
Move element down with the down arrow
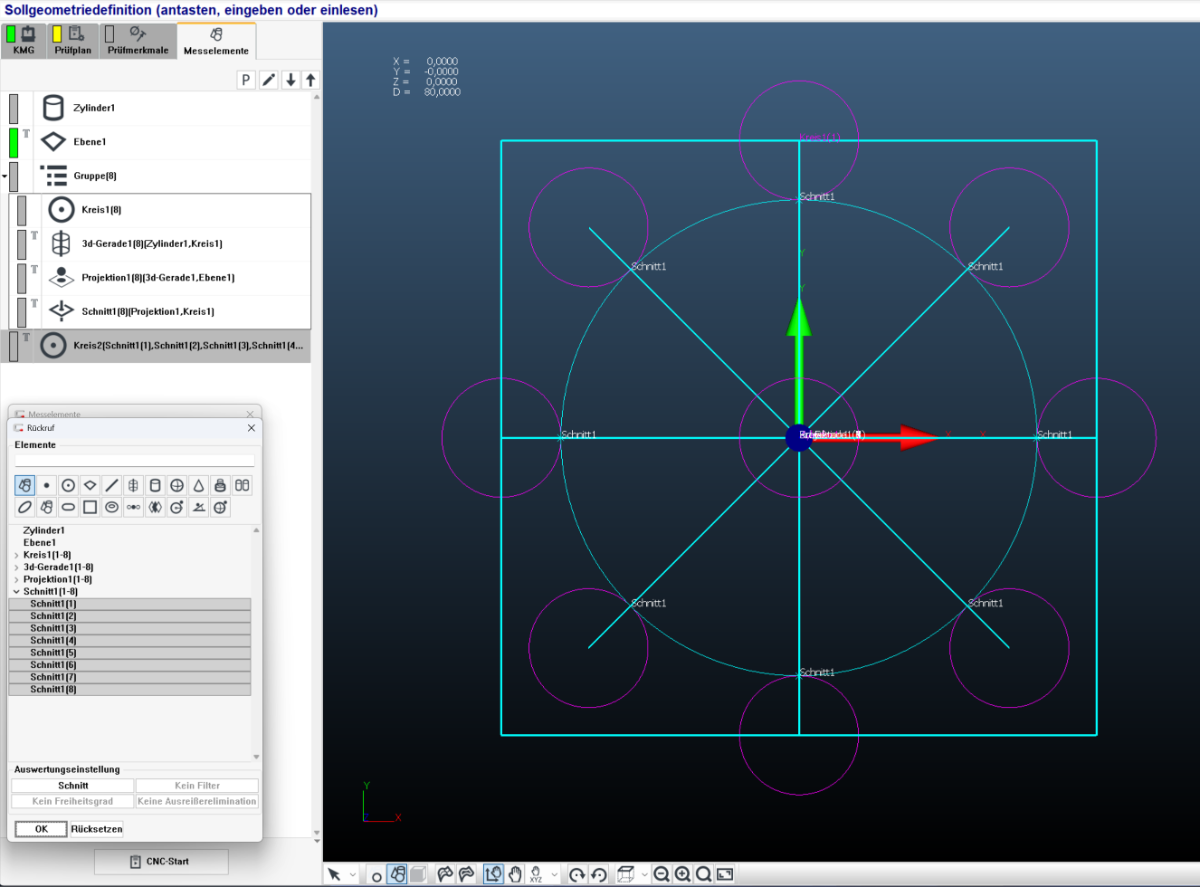point(290,80)
